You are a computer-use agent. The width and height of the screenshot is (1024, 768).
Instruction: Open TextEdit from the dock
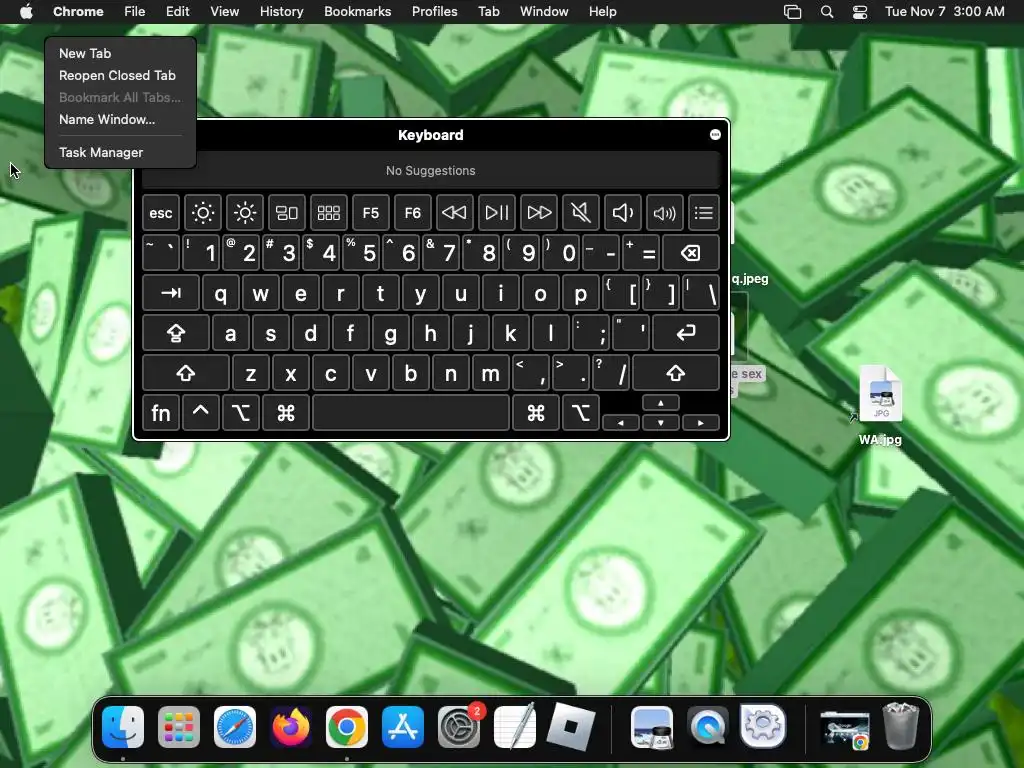pos(515,727)
